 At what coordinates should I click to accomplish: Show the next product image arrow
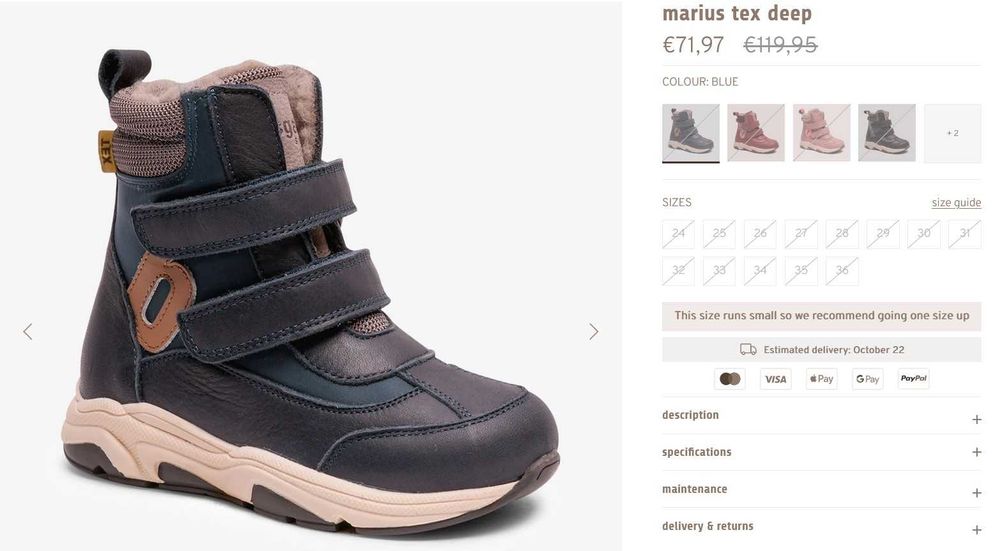click(x=594, y=332)
